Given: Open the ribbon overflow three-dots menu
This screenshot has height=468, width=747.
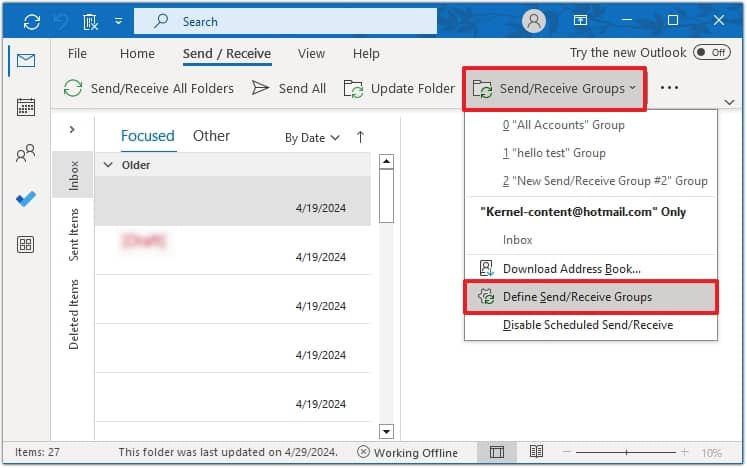Looking at the screenshot, I should pyautogui.click(x=669, y=88).
